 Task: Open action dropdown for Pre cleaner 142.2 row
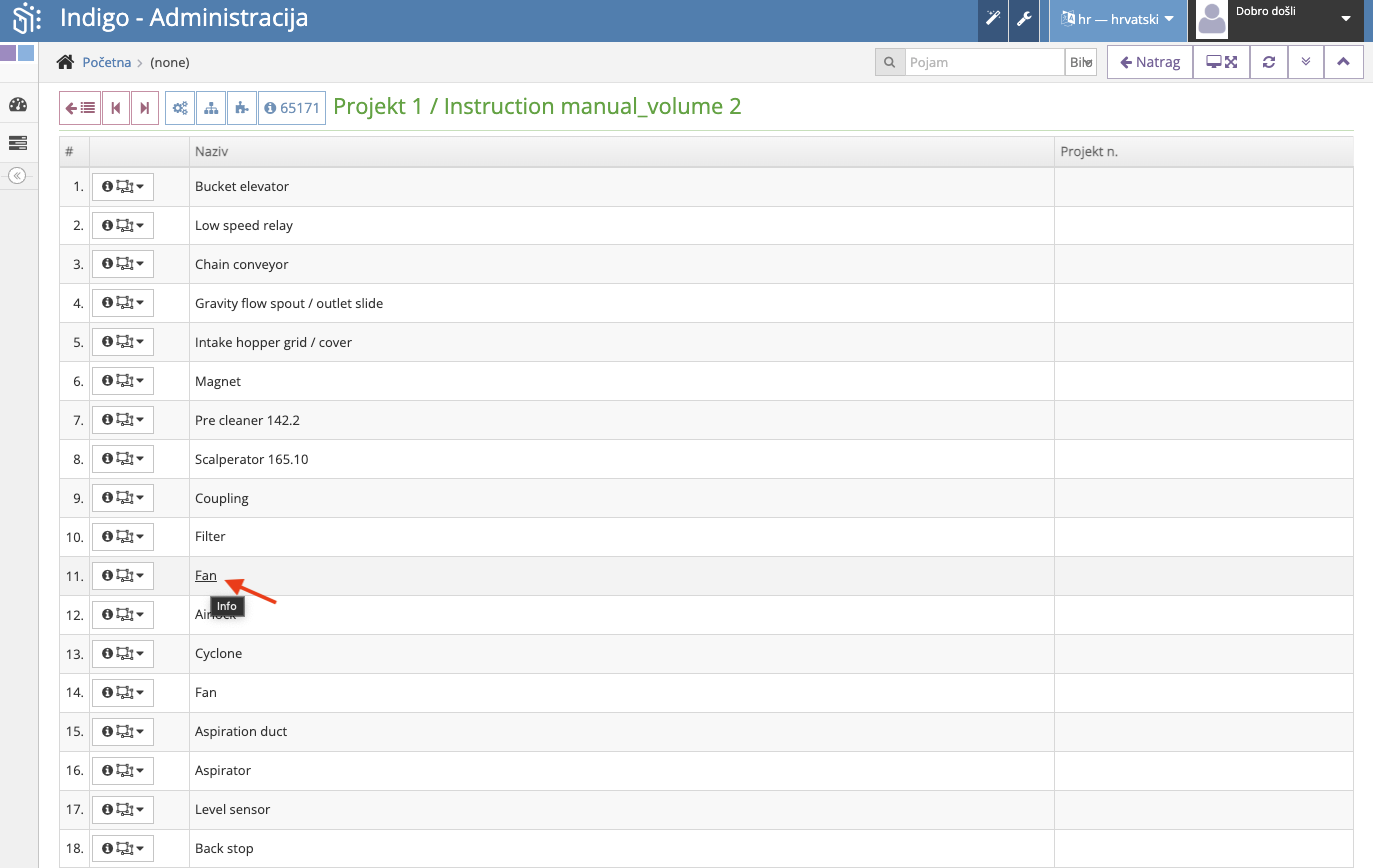tap(123, 420)
